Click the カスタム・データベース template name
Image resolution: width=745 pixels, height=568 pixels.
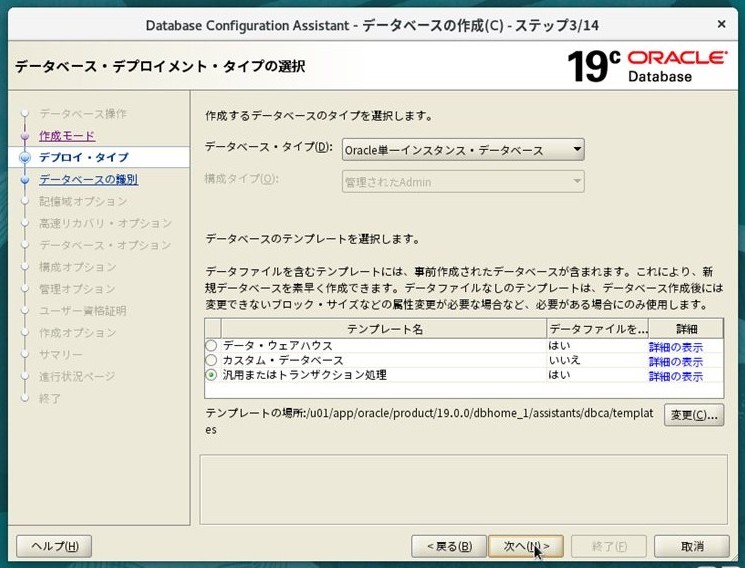[283, 360]
